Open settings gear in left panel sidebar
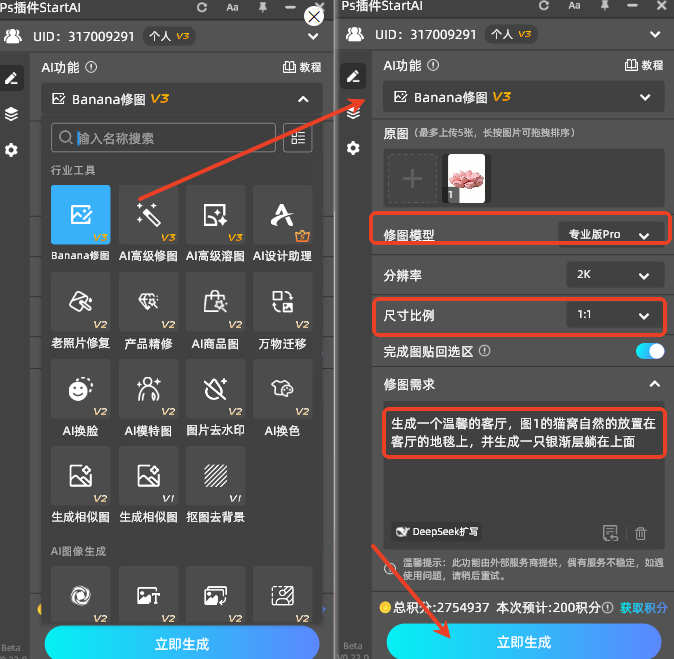674x659 pixels. pyautogui.click(x=12, y=150)
